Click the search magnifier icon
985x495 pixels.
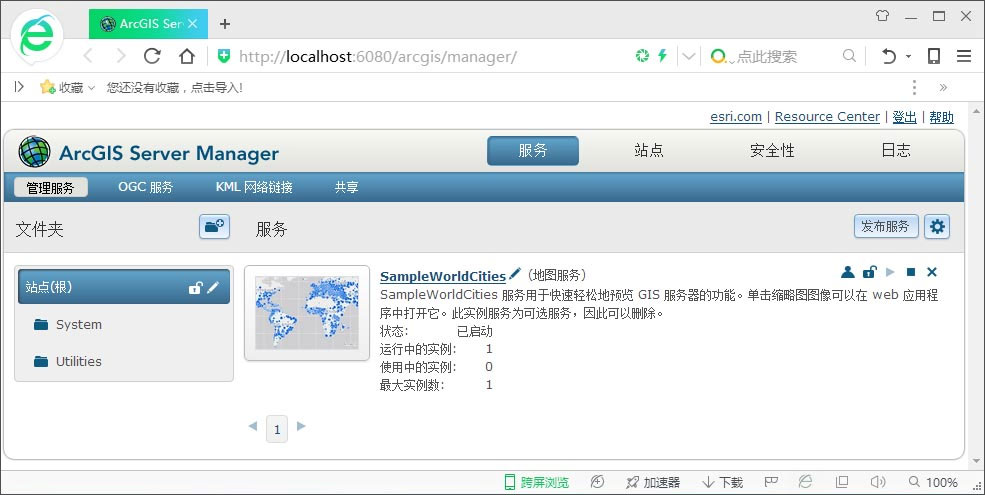[x=849, y=56]
